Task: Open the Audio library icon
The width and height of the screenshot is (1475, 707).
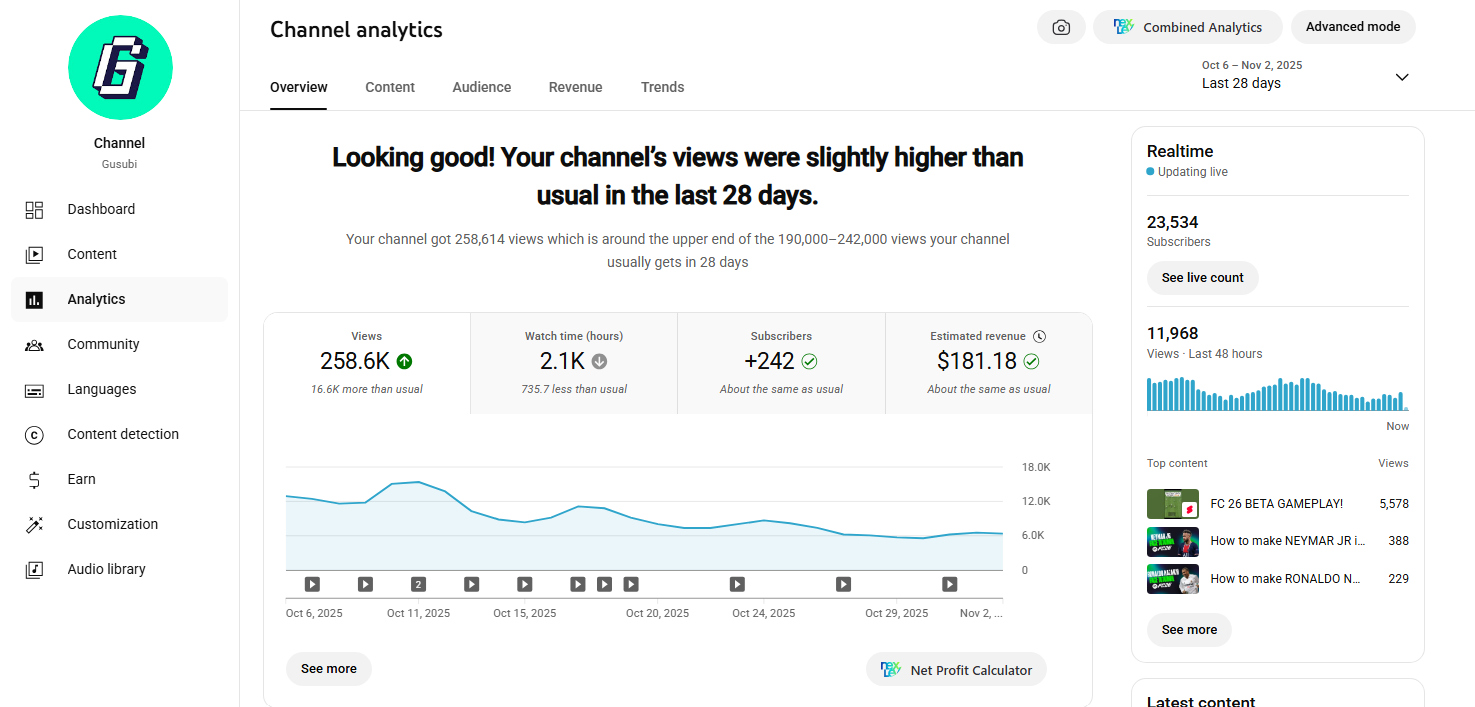Action: coord(34,570)
